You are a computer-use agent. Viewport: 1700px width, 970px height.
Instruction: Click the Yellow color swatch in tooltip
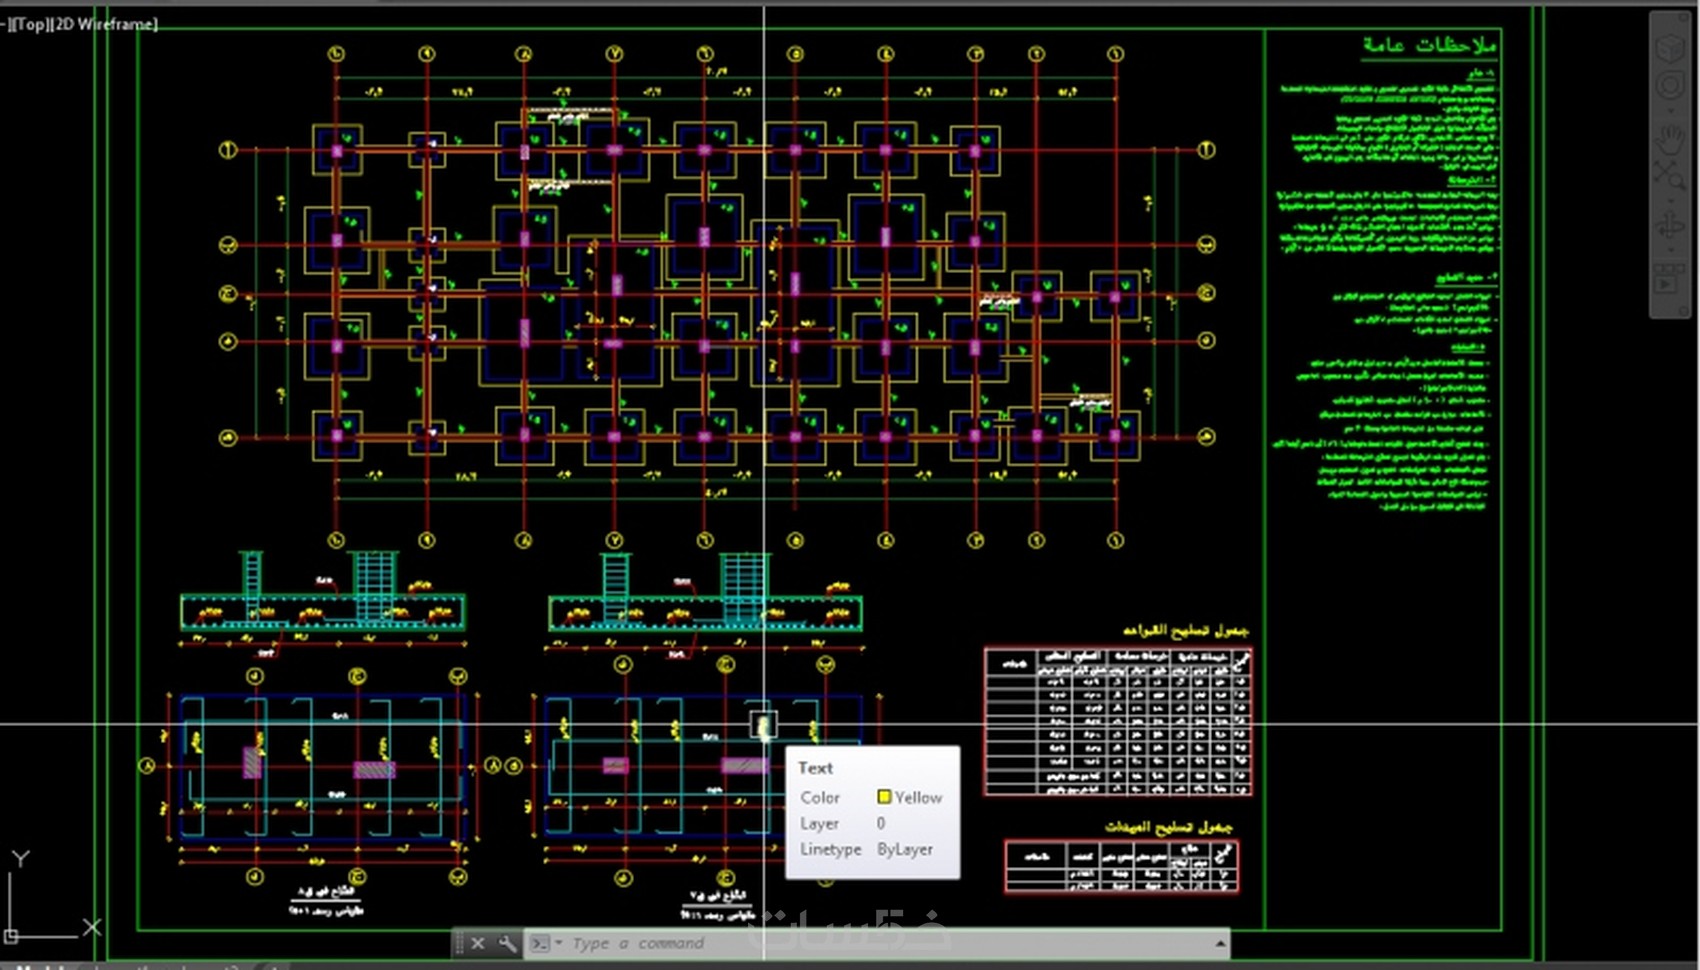pos(884,797)
